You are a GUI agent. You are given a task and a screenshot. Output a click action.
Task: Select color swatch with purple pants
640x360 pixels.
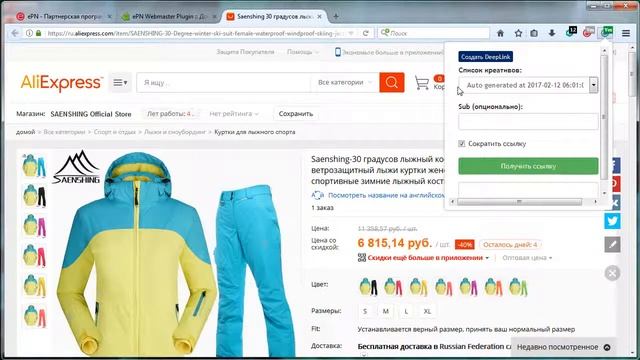tap(468, 286)
